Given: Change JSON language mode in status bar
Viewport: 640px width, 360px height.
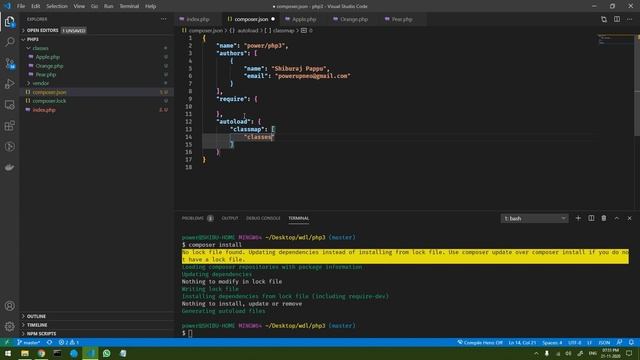Looking at the screenshot, I should tap(604, 342).
